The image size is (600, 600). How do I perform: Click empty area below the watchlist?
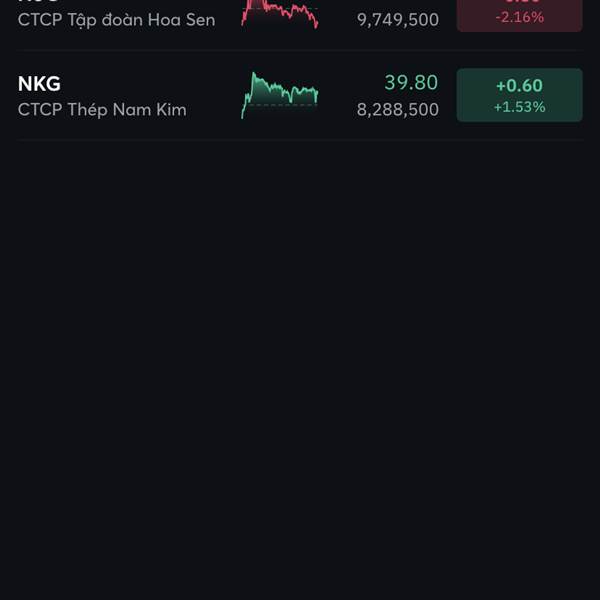300,367
